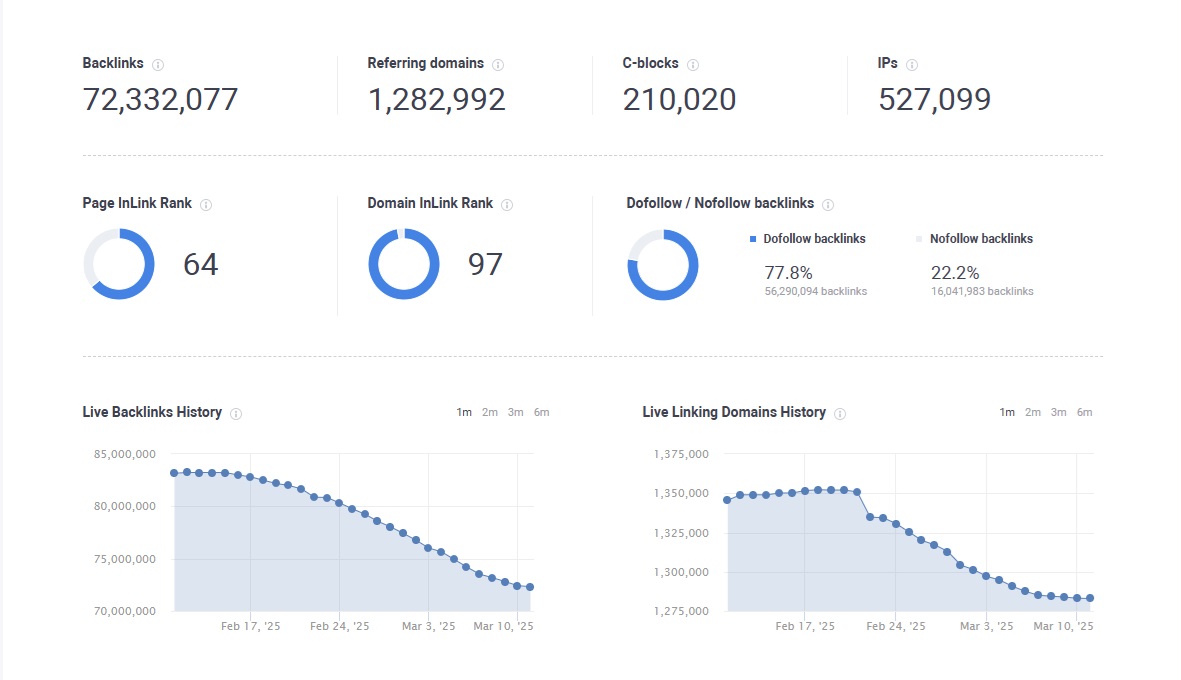This screenshot has width=1181, height=680.
Task: Click the Live Backlinks History info icon
Action: click(236, 412)
